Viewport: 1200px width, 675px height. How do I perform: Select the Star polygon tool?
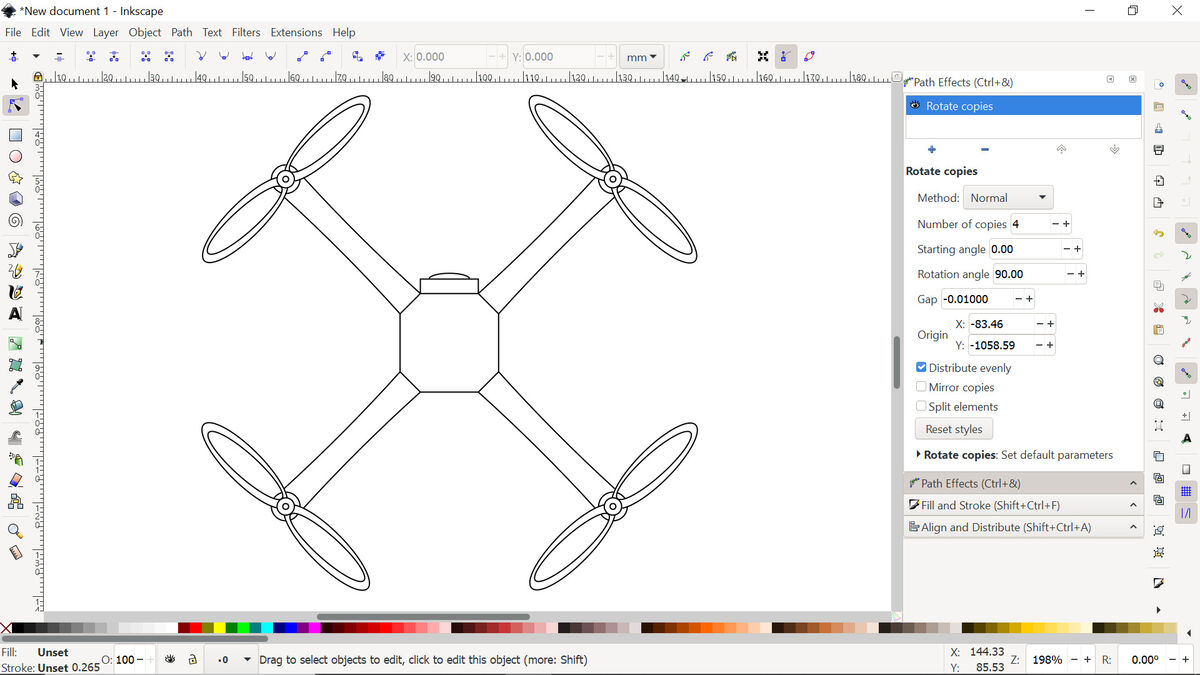(x=15, y=178)
